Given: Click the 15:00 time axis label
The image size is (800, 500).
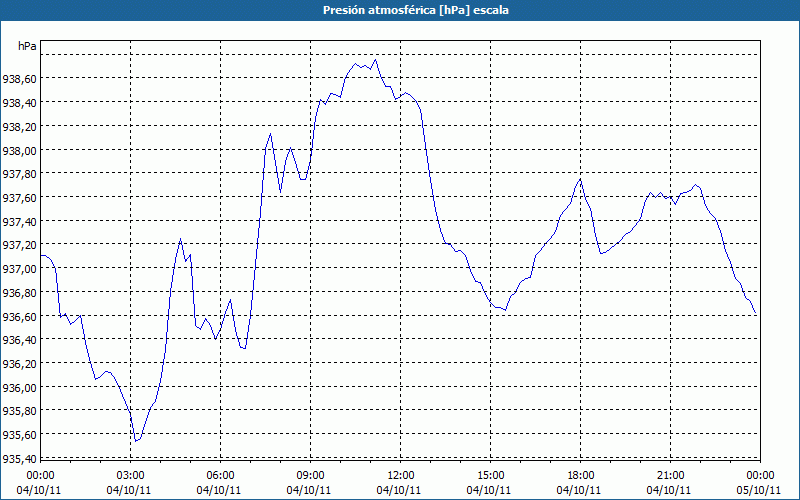Looking at the screenshot, I should (490, 476).
